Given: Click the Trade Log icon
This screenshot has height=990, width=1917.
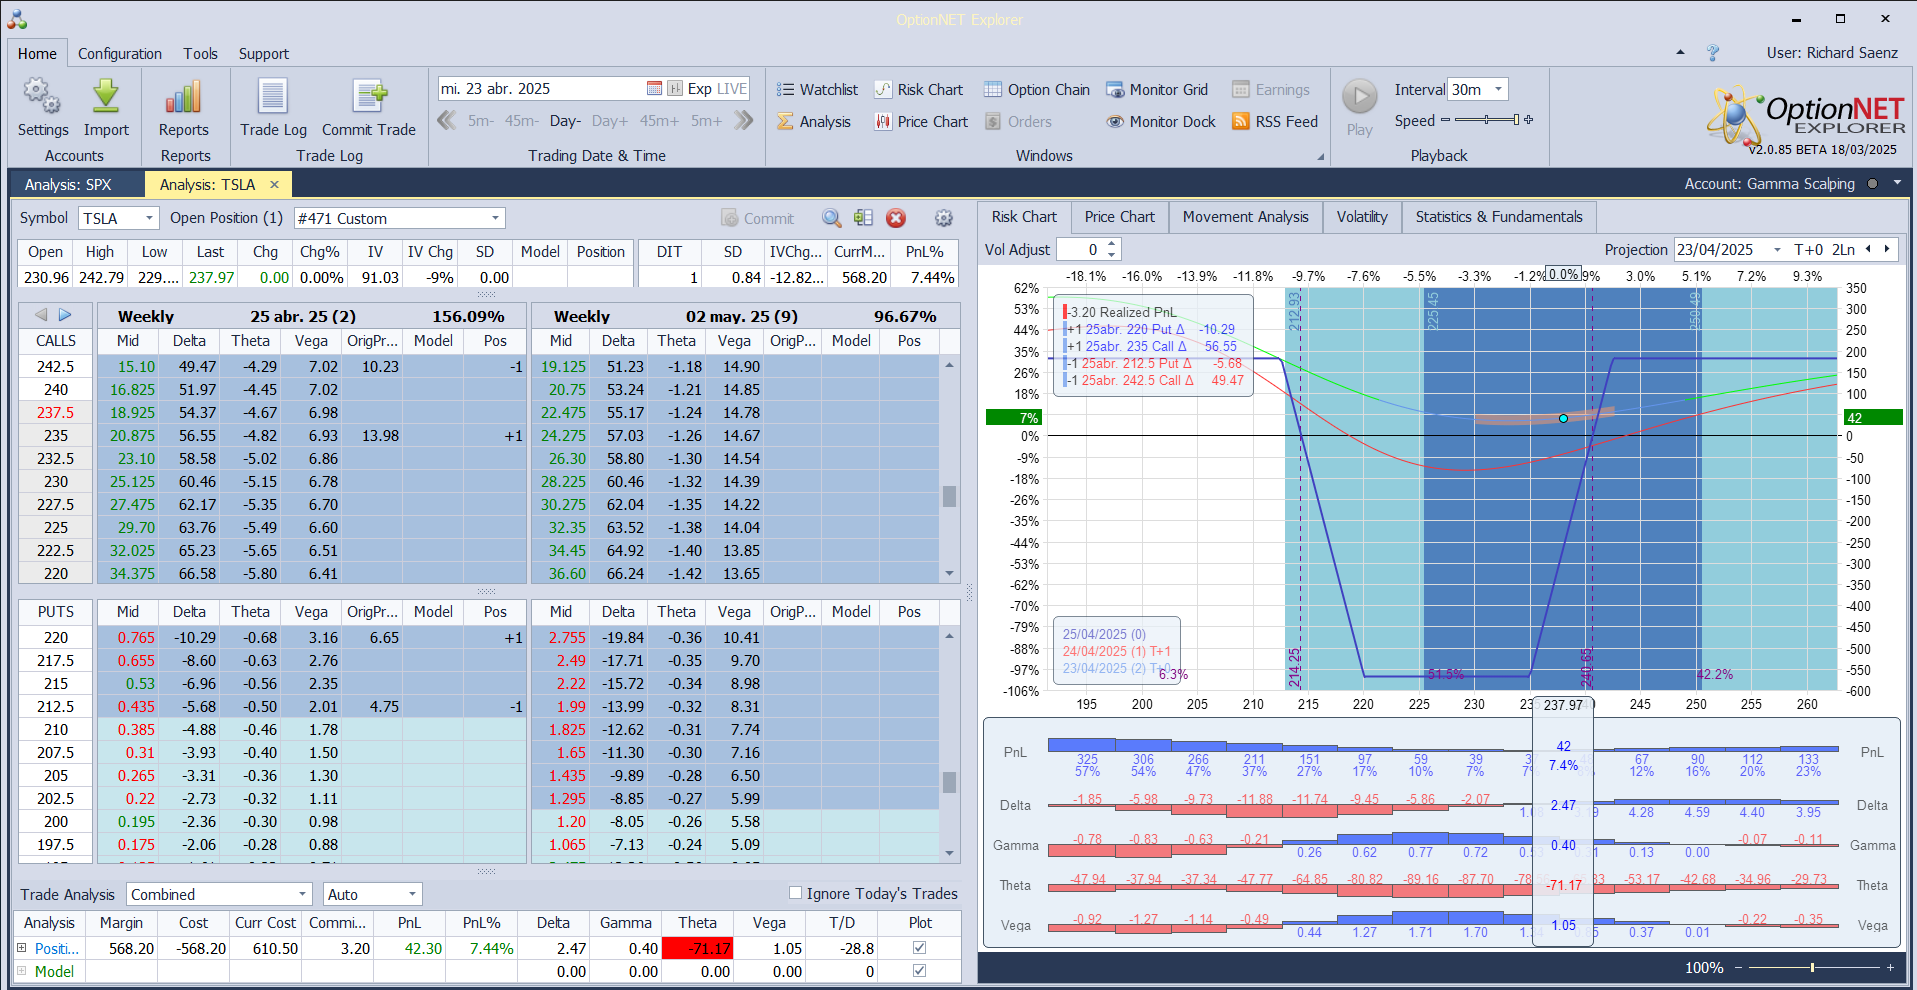Looking at the screenshot, I should [273, 97].
